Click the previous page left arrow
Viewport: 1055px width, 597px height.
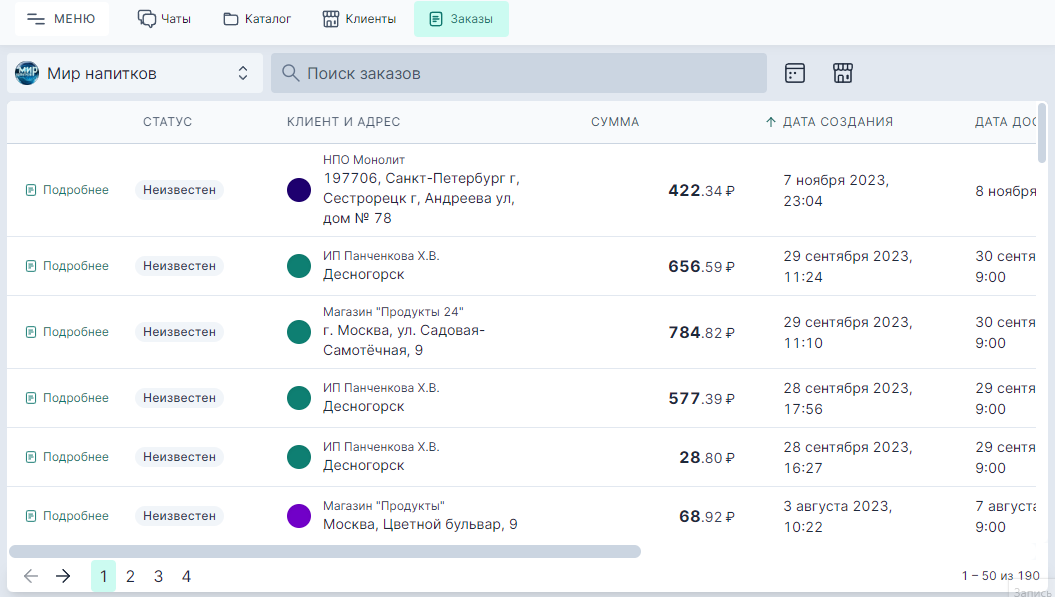point(31,576)
